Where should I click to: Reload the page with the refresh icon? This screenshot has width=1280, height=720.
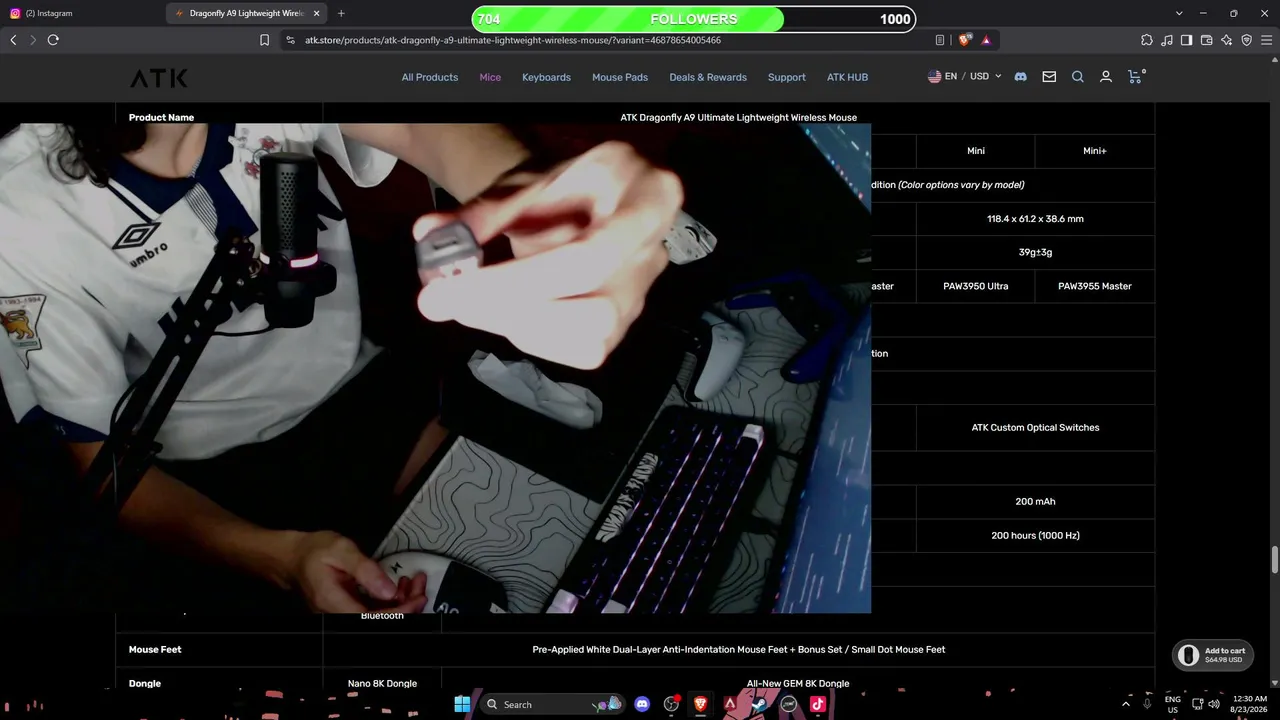click(53, 40)
